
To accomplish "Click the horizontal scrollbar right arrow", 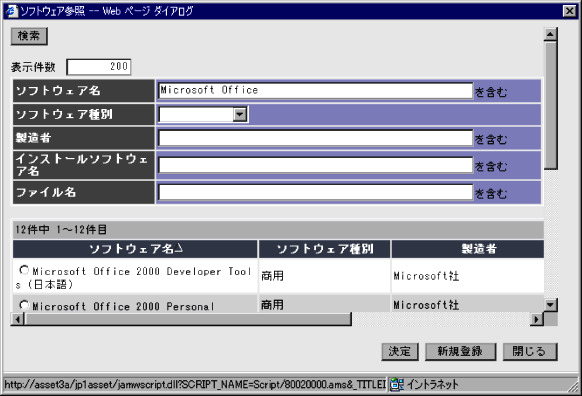I will click(x=537, y=319).
